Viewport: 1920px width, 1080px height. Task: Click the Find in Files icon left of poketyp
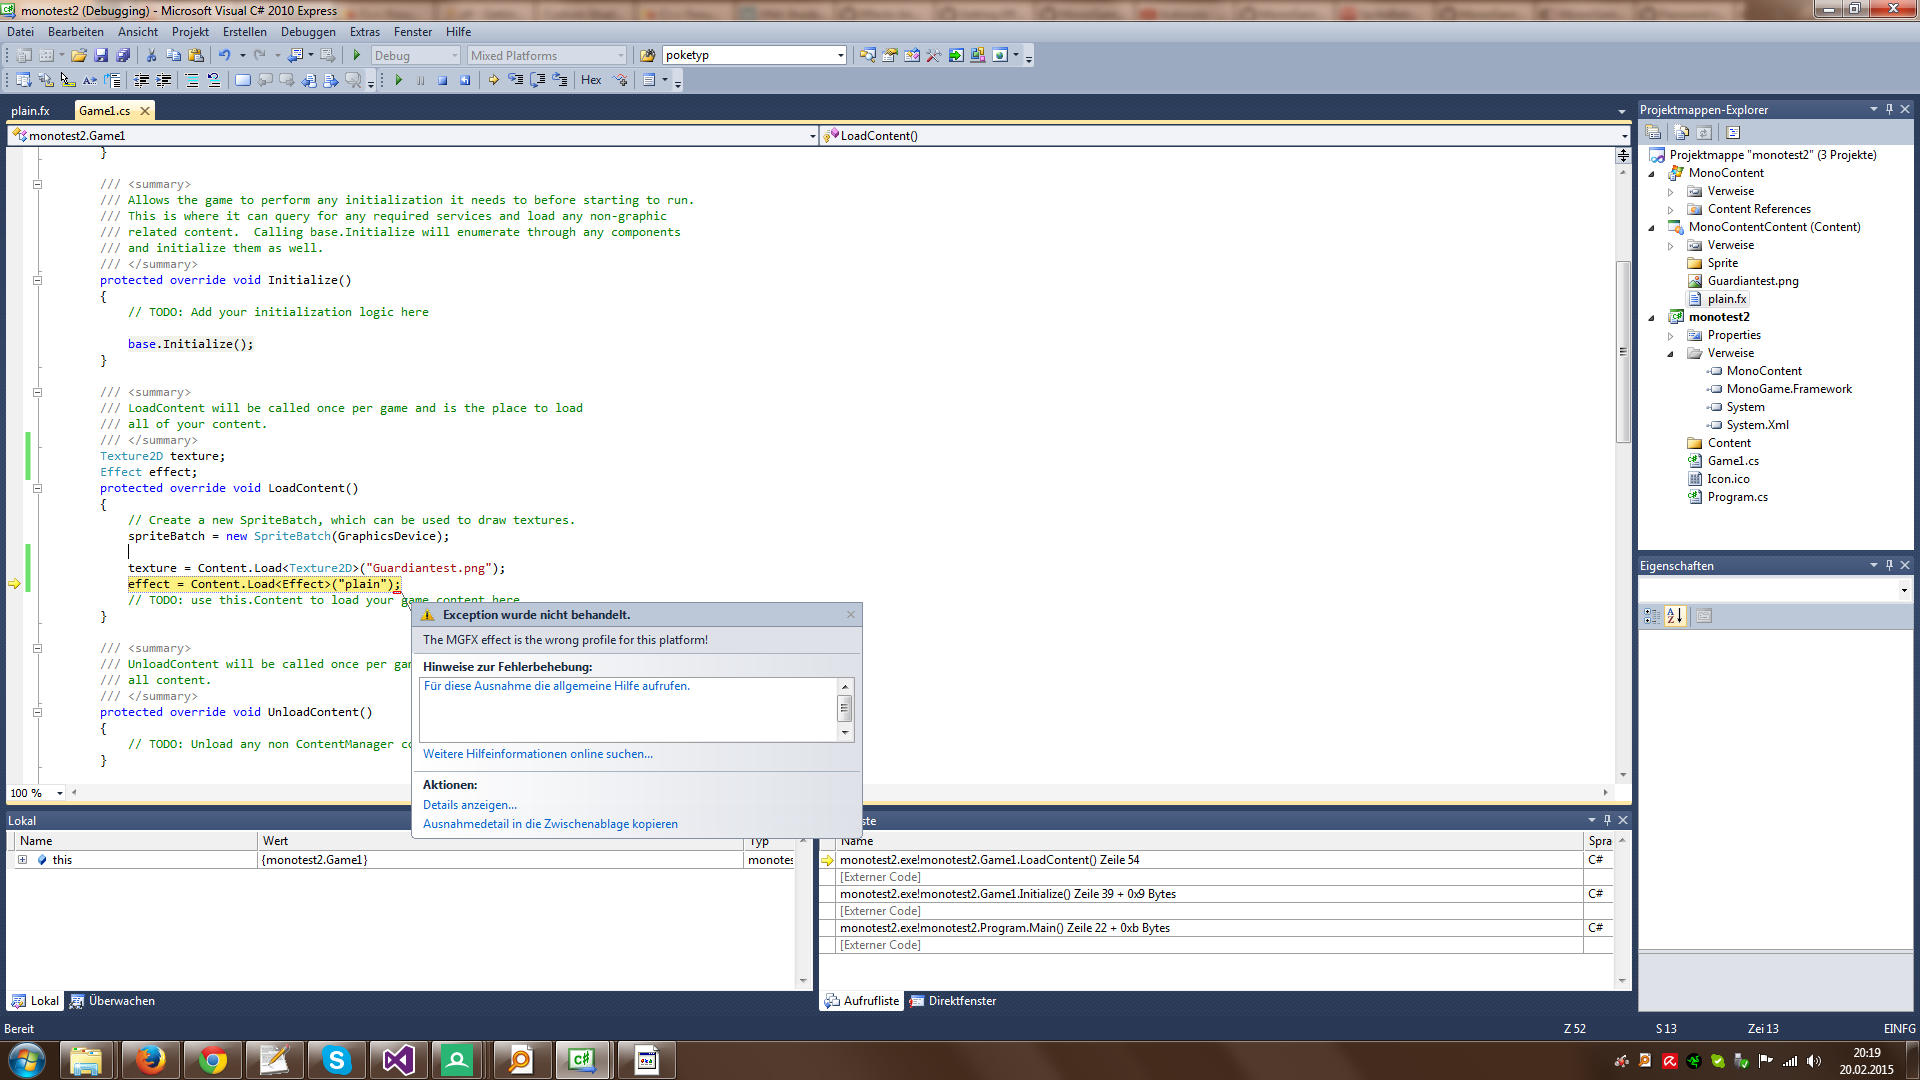pyautogui.click(x=647, y=56)
